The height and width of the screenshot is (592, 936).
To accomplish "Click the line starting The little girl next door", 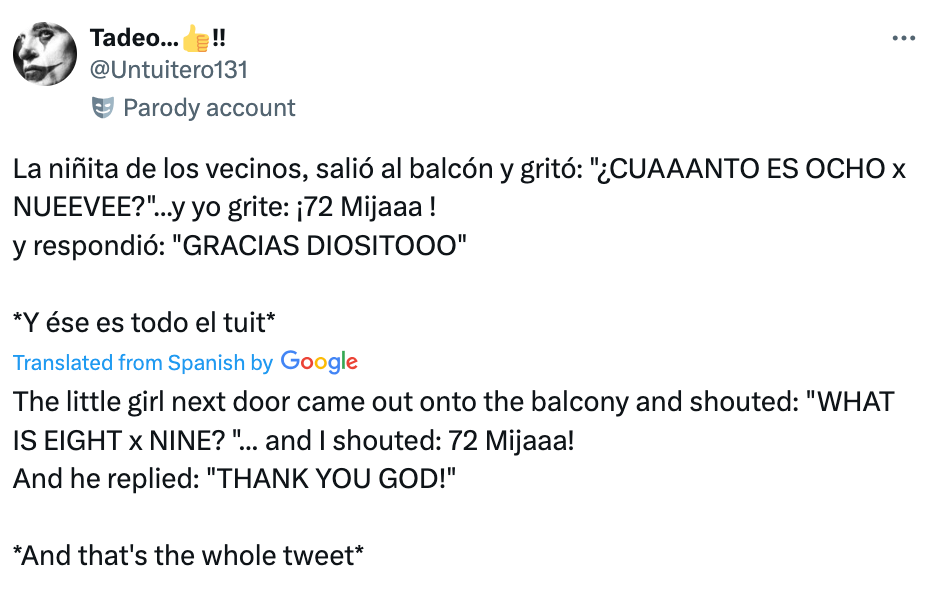I will (453, 402).
